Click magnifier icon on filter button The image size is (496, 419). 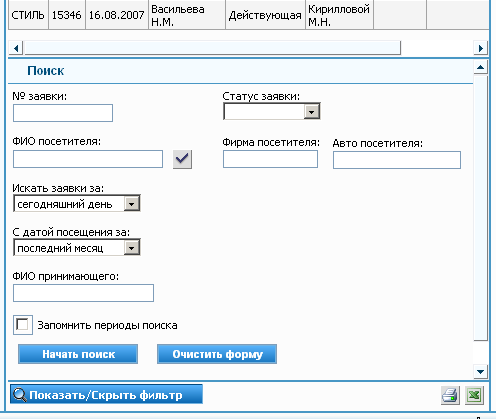pos(20,395)
